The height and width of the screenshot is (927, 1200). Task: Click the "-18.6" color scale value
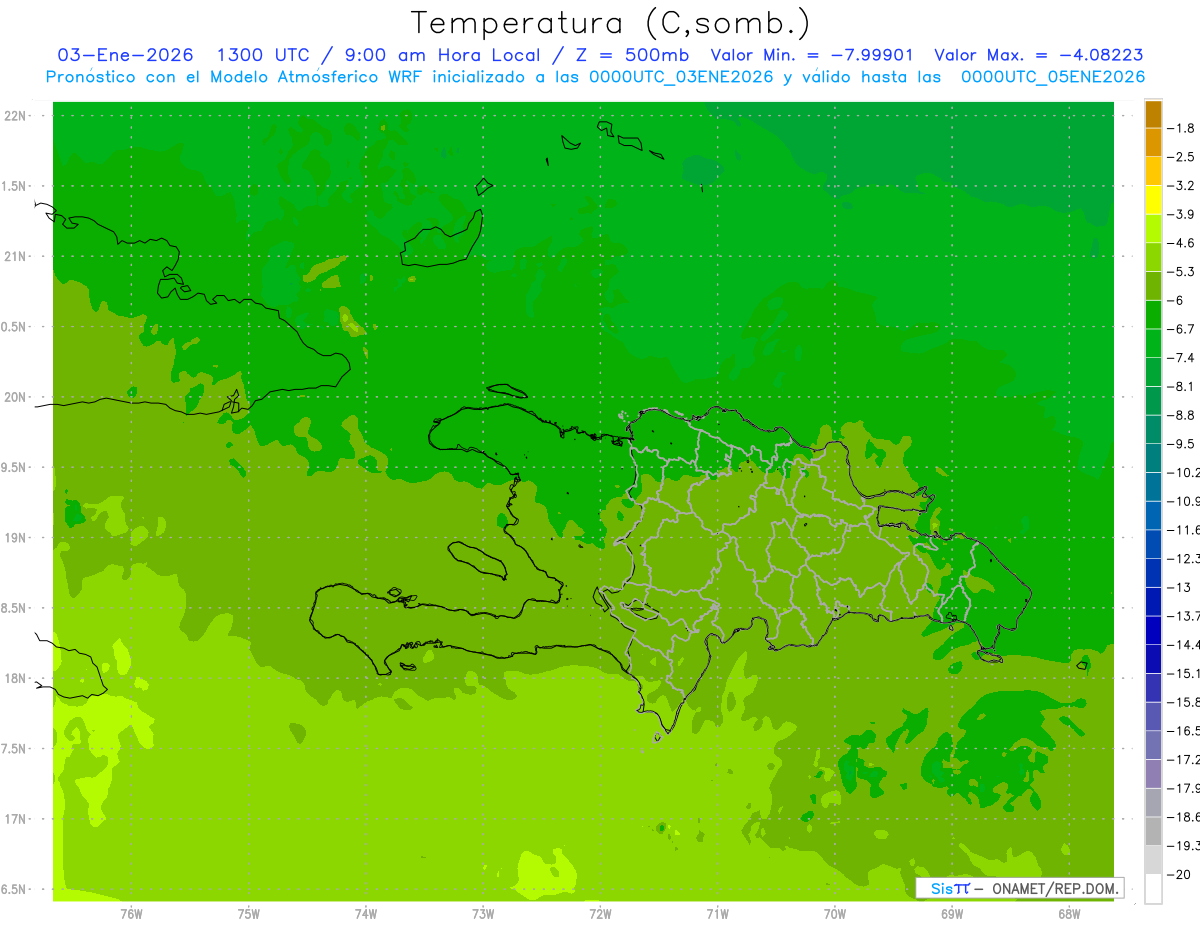point(1183,817)
